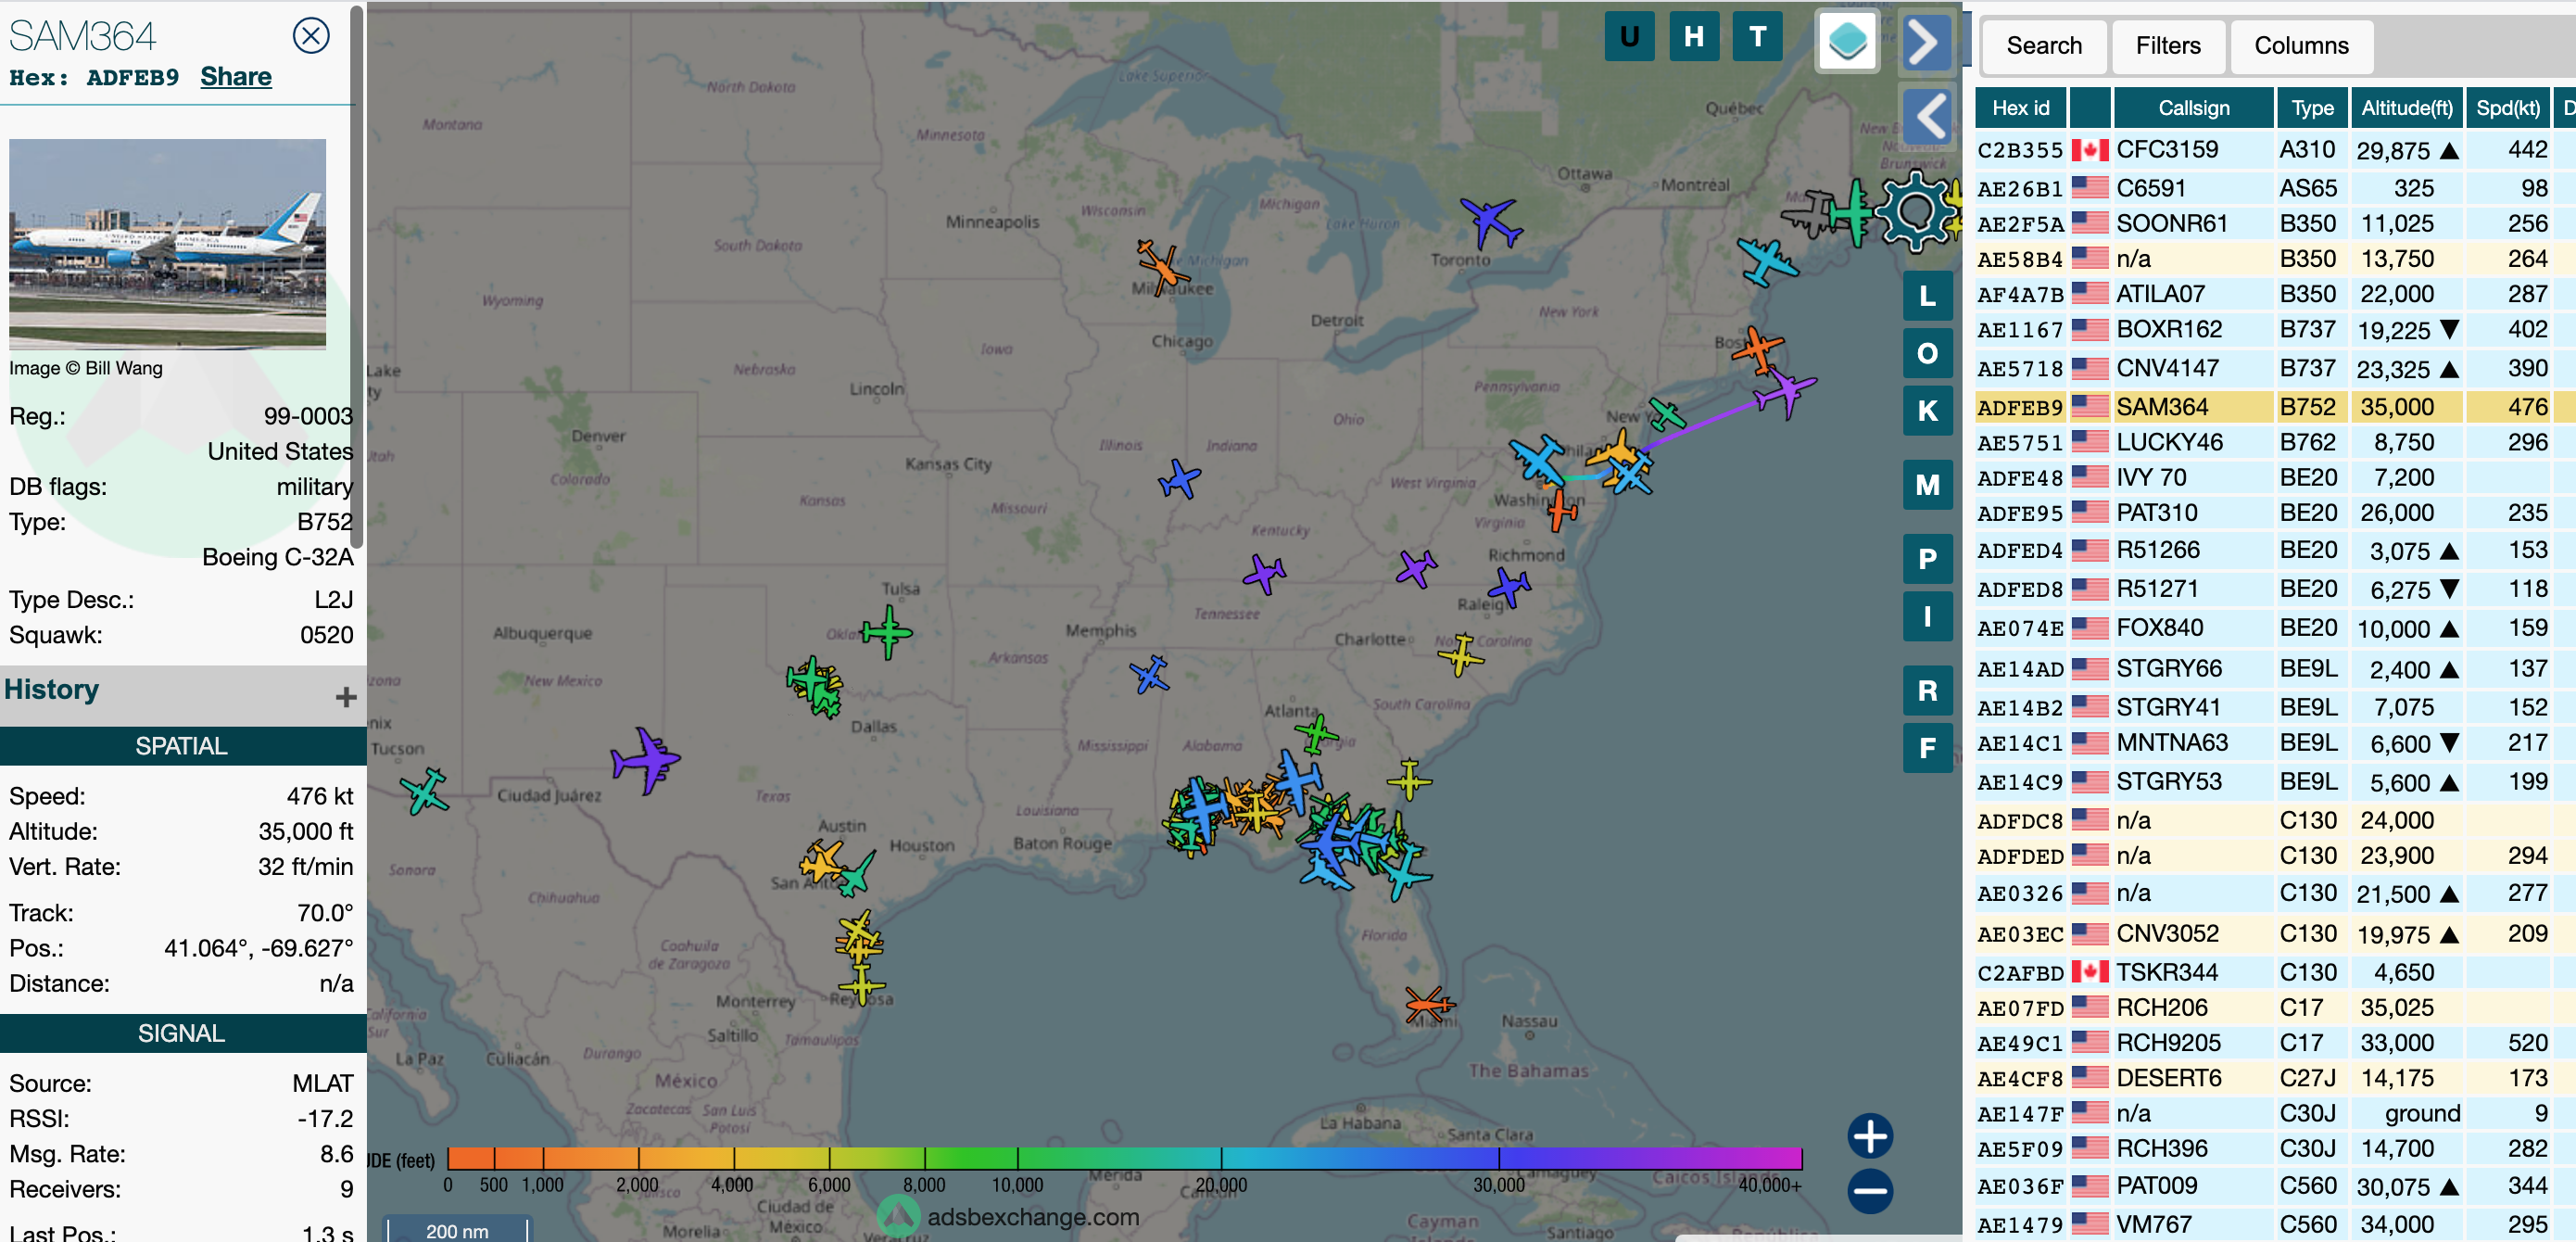Click the large purple aircraft near Tucson
Image resolution: width=2576 pixels, height=1242 pixels.
click(x=646, y=761)
